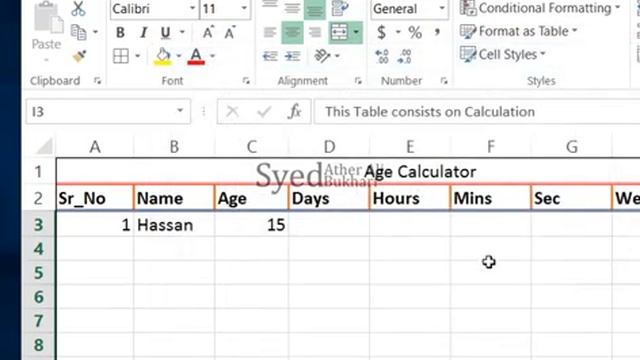Align text right in cell

pyautogui.click(x=315, y=32)
